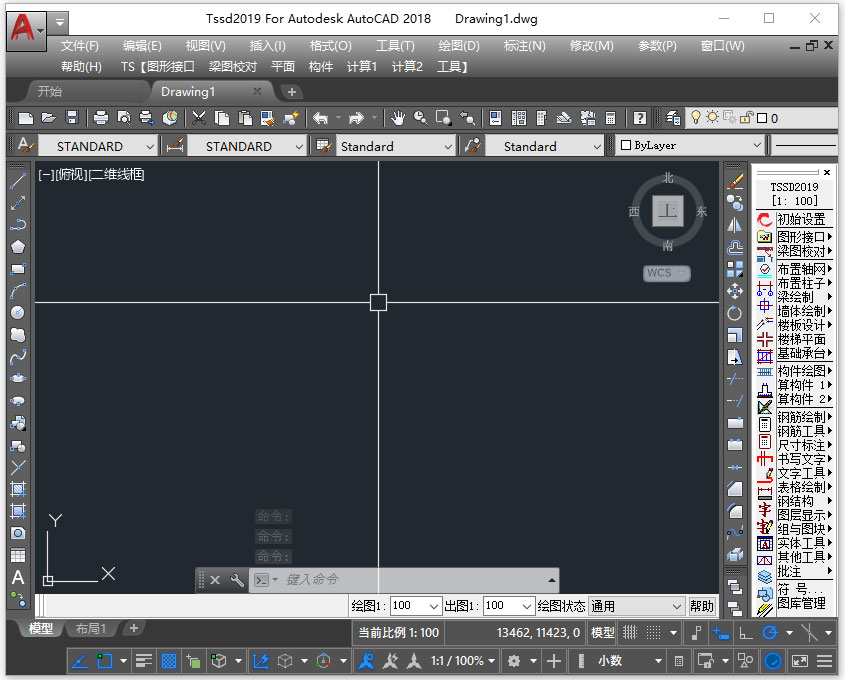Toggle clean screen full-view icon
The width and height of the screenshot is (845, 680).
point(800,661)
